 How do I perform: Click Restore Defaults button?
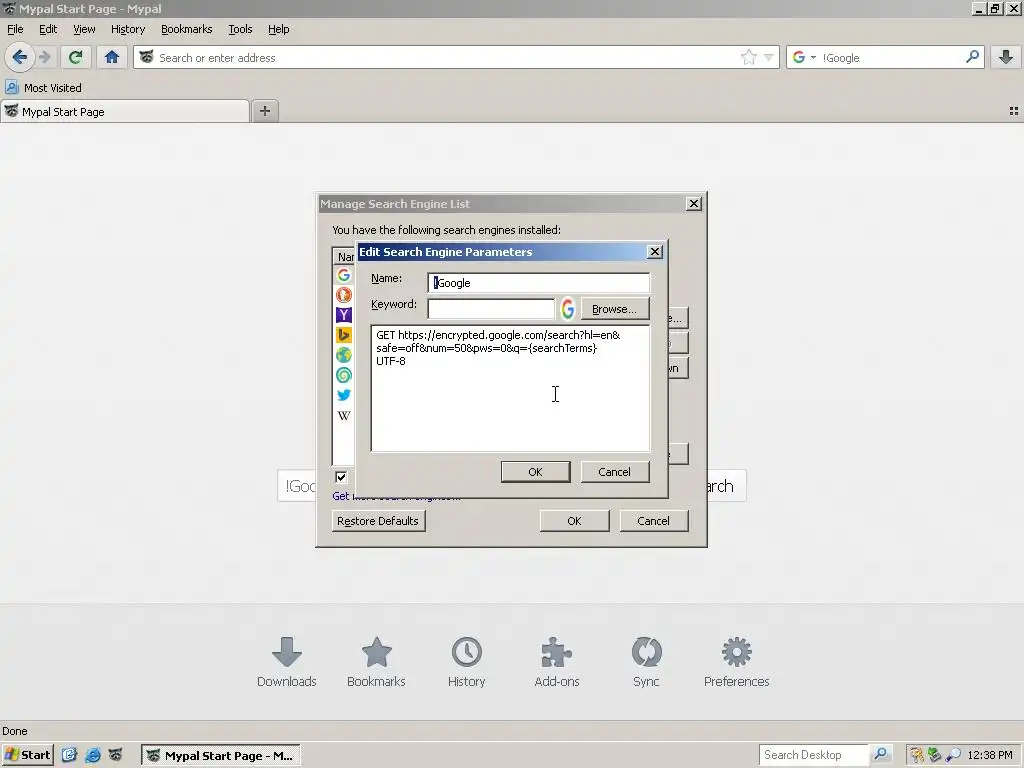tap(378, 520)
